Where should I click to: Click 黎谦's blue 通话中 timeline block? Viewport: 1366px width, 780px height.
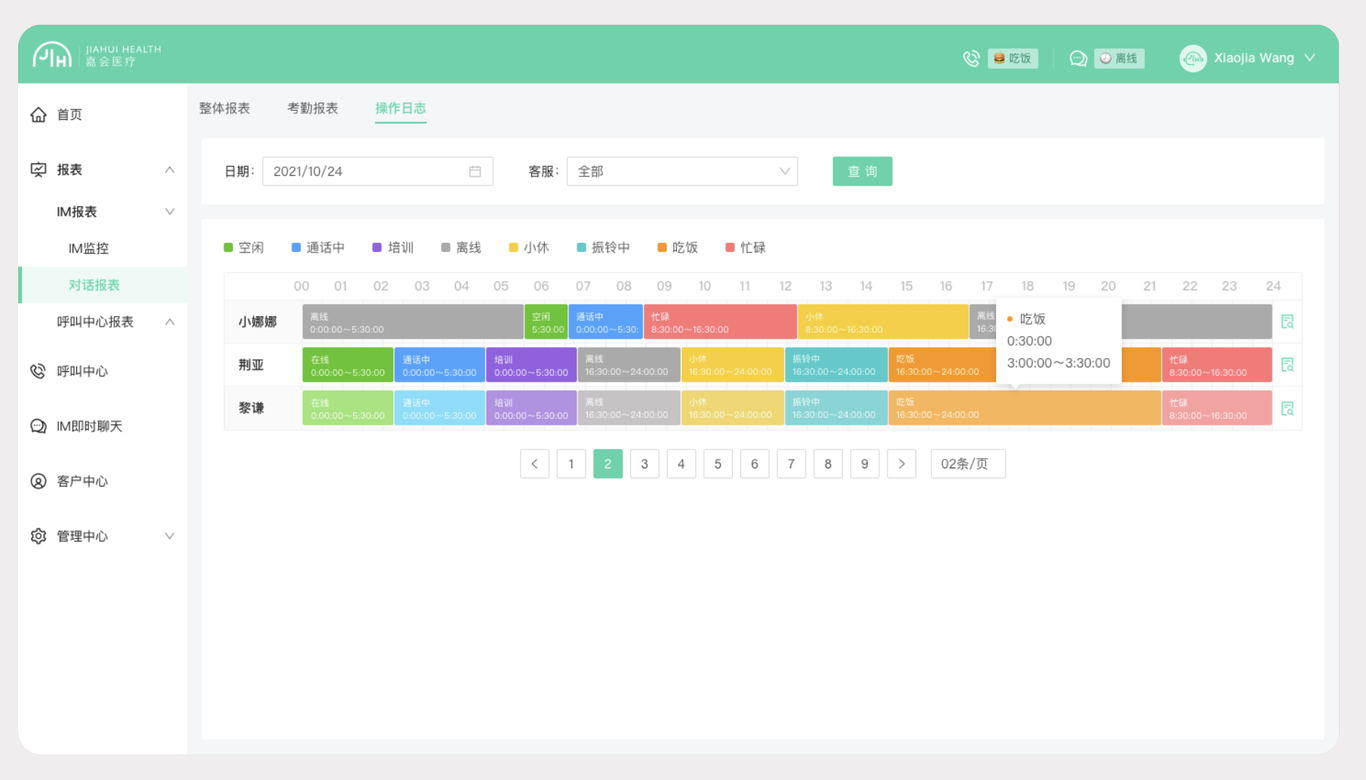(x=440, y=408)
